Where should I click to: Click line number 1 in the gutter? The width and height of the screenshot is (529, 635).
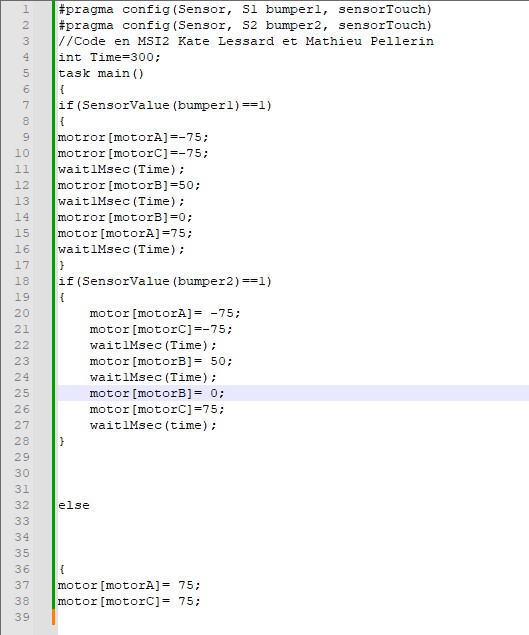pos(26,9)
